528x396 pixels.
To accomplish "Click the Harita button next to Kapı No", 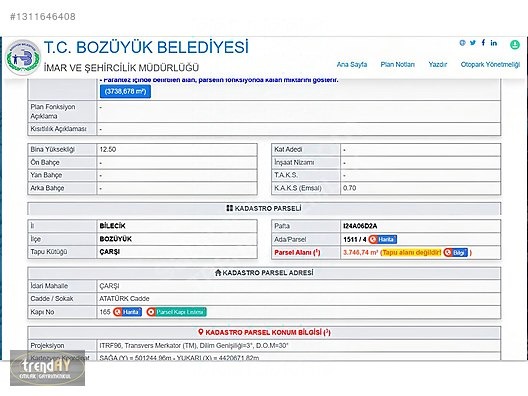I will coord(127,312).
